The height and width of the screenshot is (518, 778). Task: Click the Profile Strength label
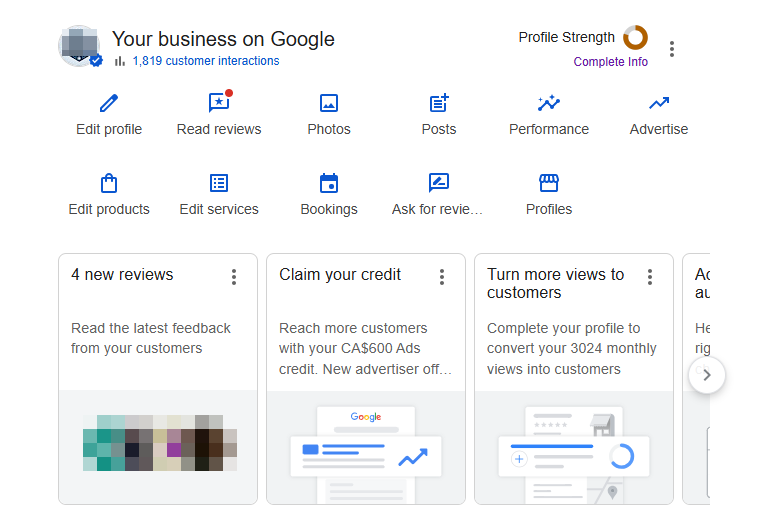click(567, 38)
